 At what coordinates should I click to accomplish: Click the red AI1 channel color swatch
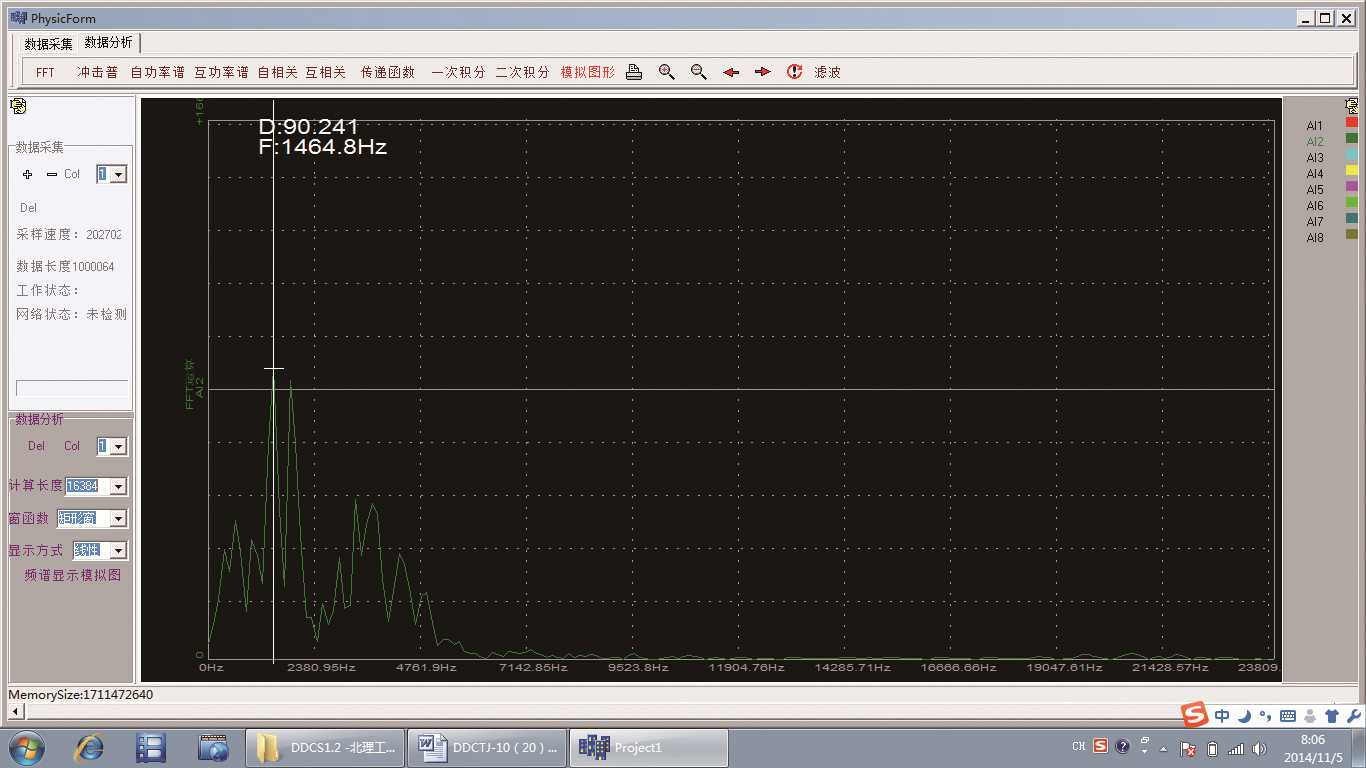point(1352,123)
